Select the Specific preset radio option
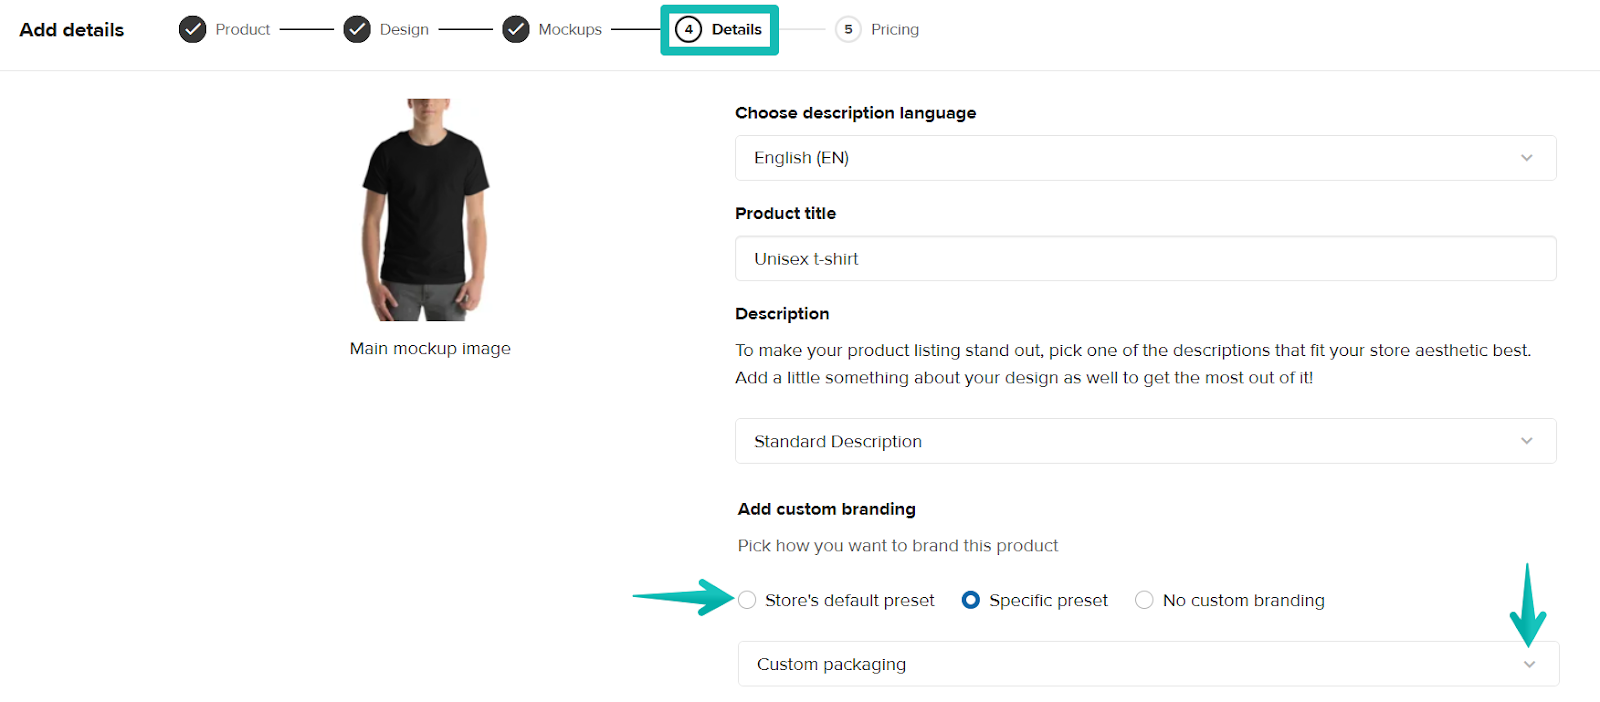 tap(970, 600)
